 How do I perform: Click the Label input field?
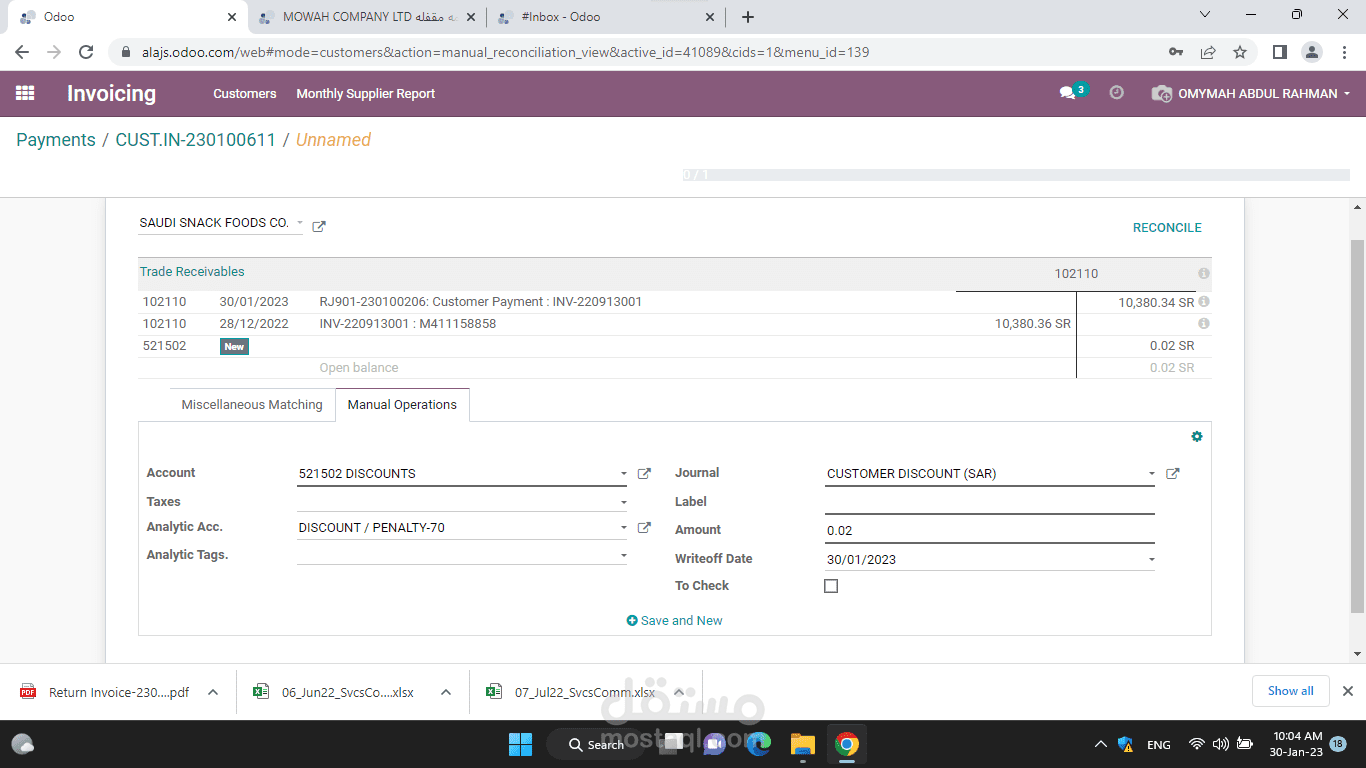[990, 502]
